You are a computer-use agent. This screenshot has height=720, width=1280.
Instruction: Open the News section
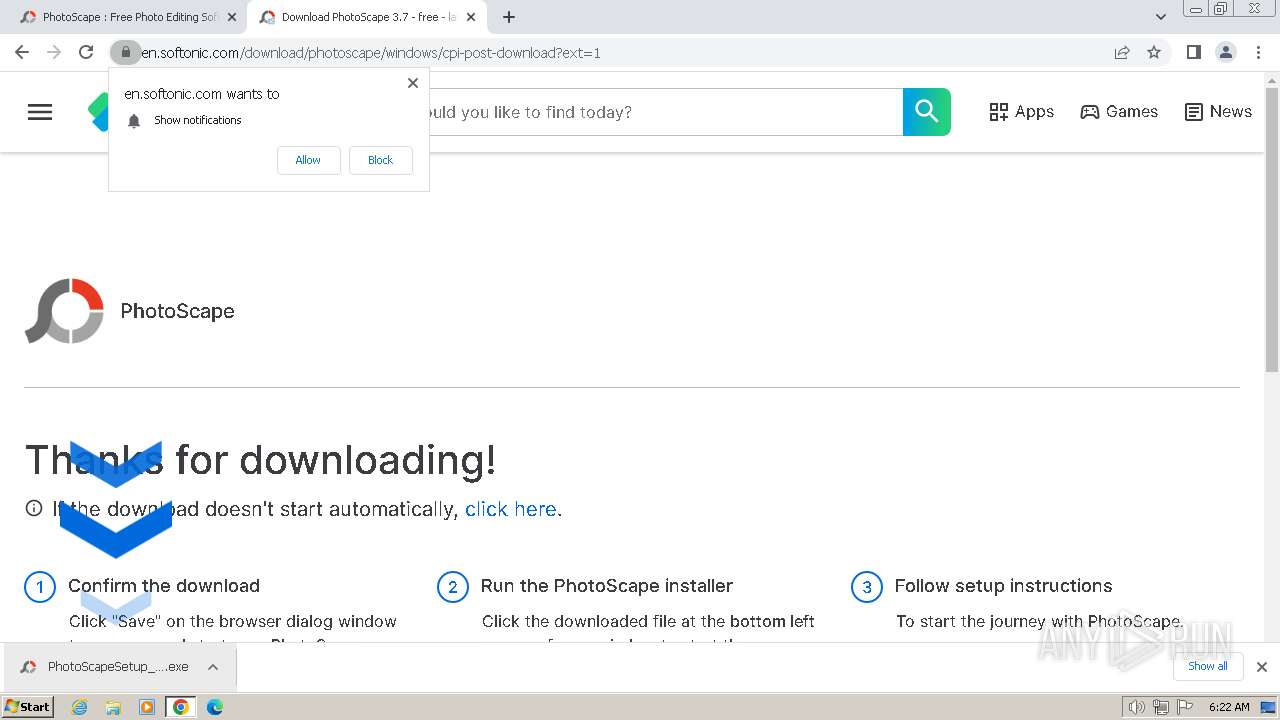pyautogui.click(x=1218, y=112)
